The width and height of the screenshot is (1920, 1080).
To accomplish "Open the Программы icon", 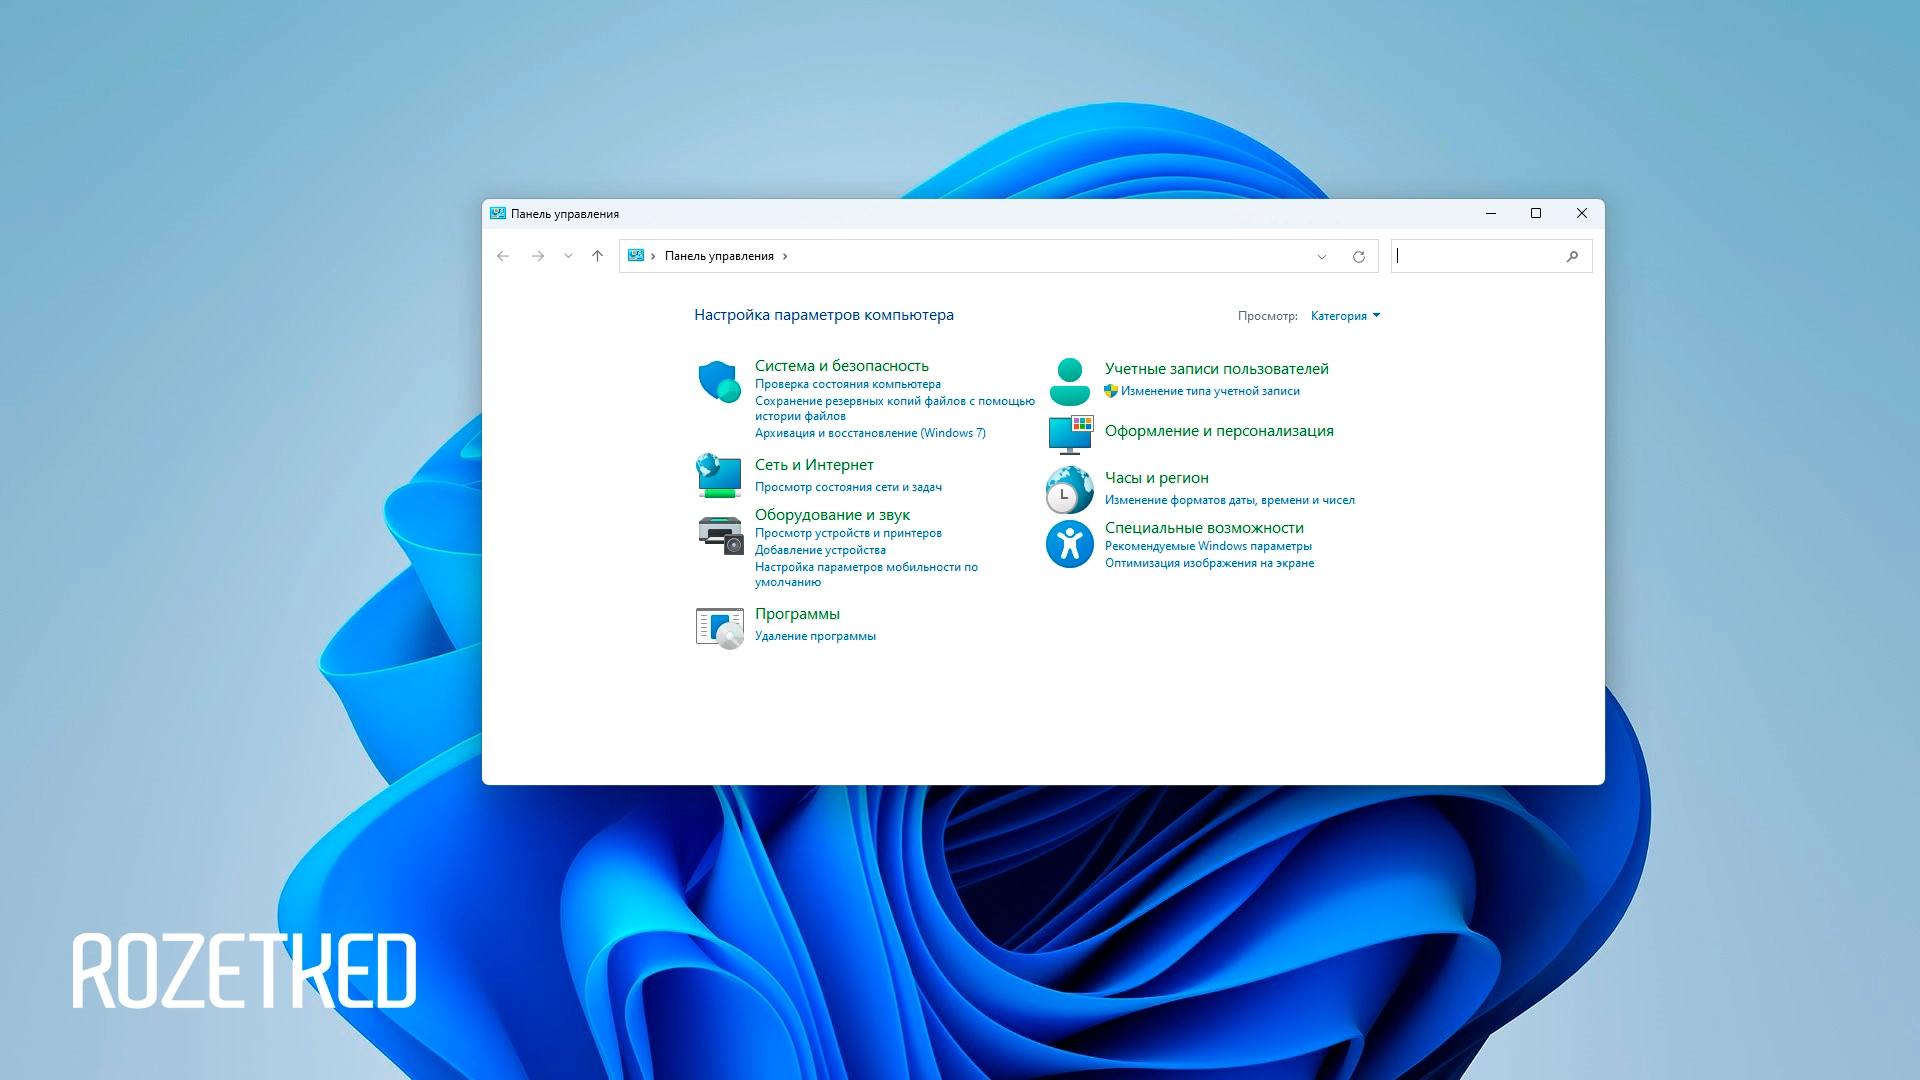I will click(720, 627).
